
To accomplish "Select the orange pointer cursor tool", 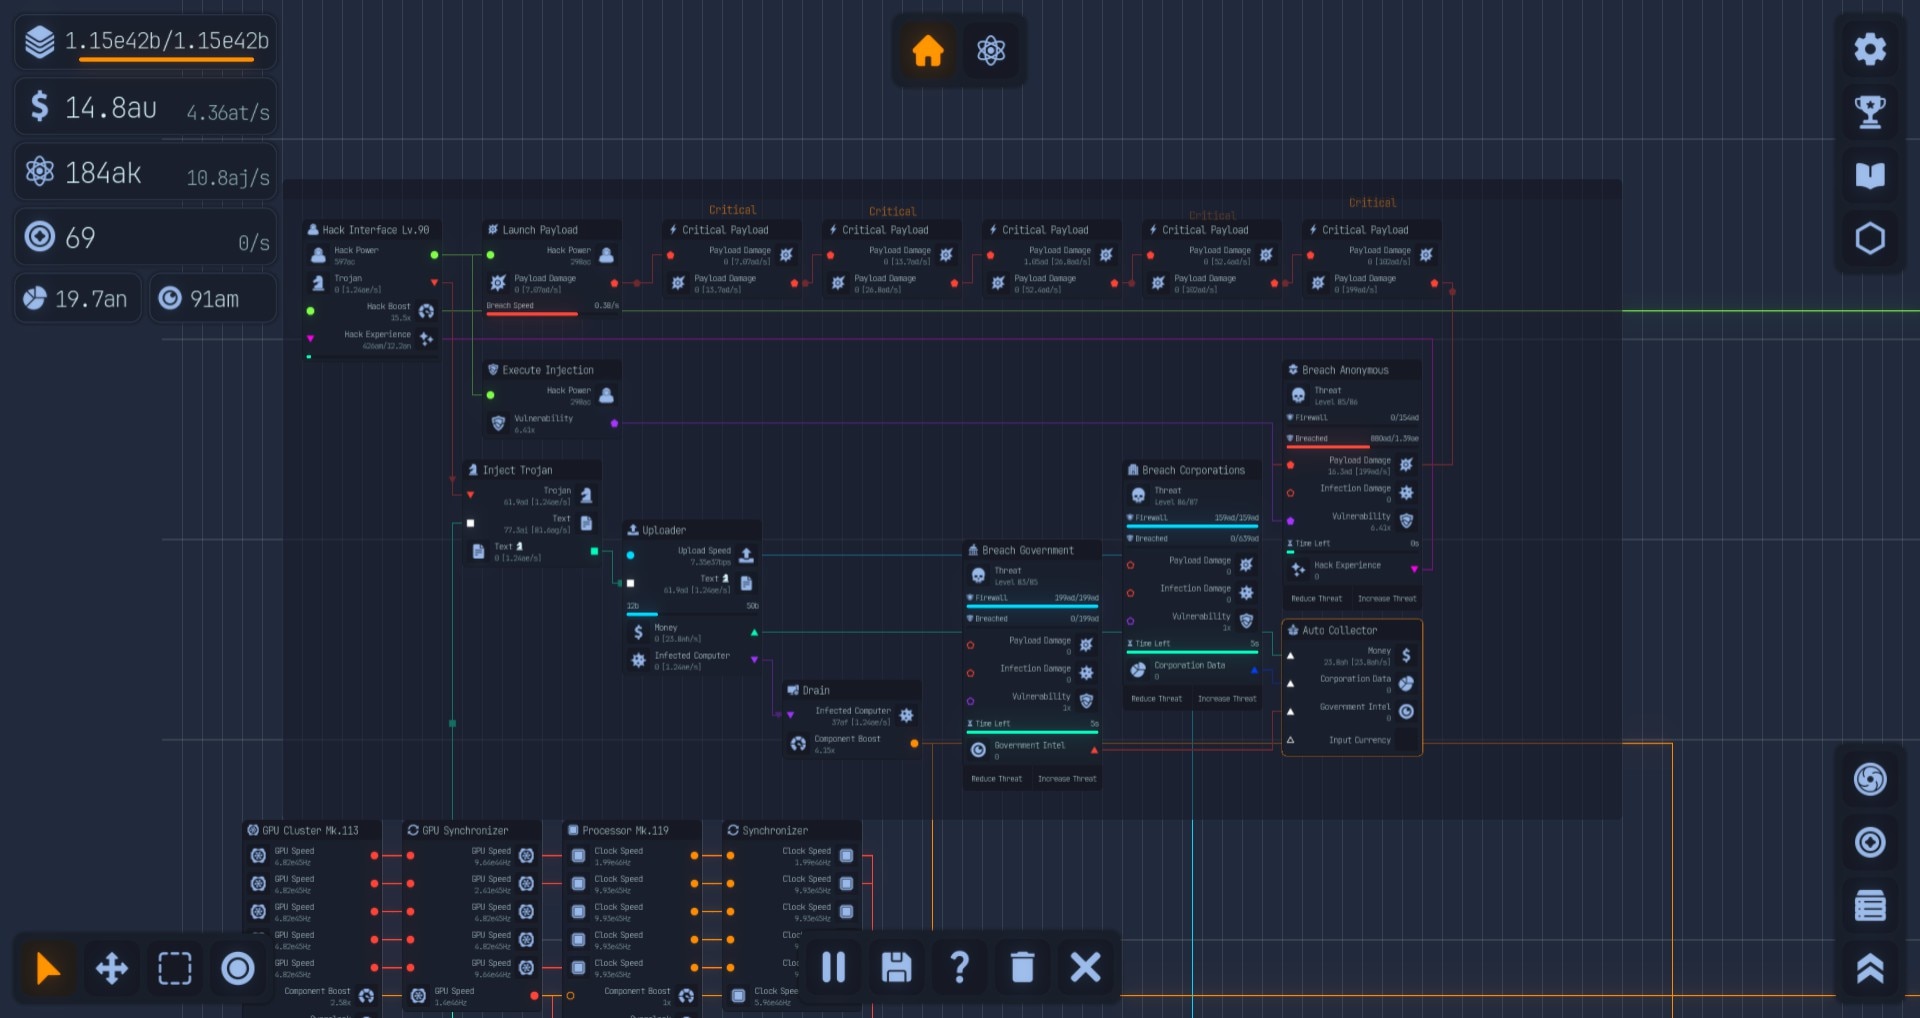I will [x=47, y=968].
